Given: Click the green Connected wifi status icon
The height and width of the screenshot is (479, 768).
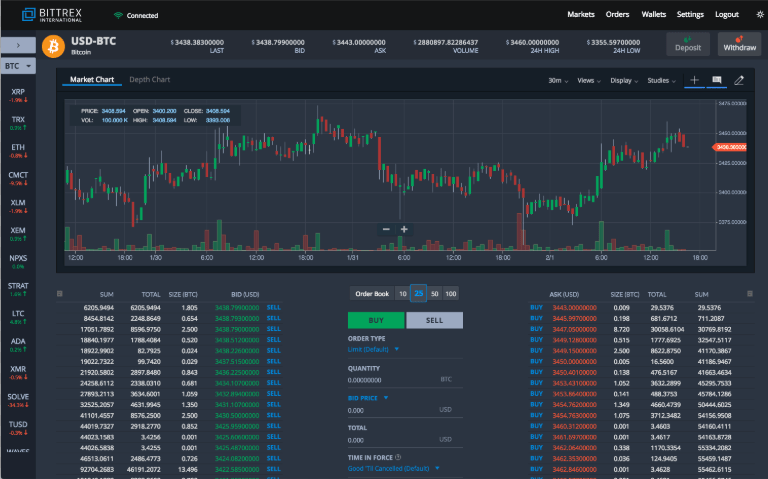Looking at the screenshot, I should (x=118, y=15).
